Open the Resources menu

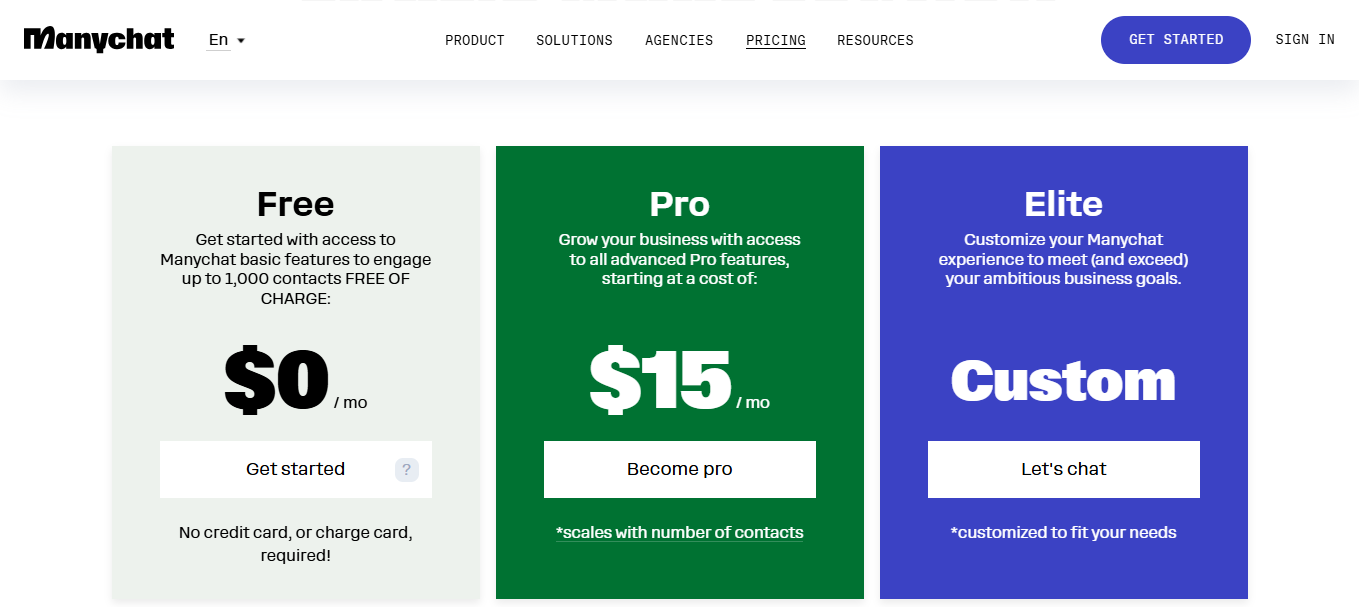875,41
